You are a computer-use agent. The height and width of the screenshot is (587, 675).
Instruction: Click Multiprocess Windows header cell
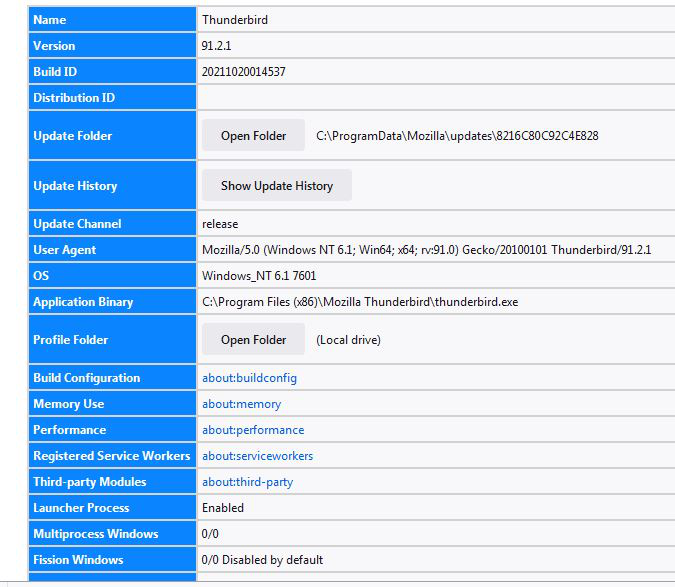pyautogui.click(x=112, y=533)
